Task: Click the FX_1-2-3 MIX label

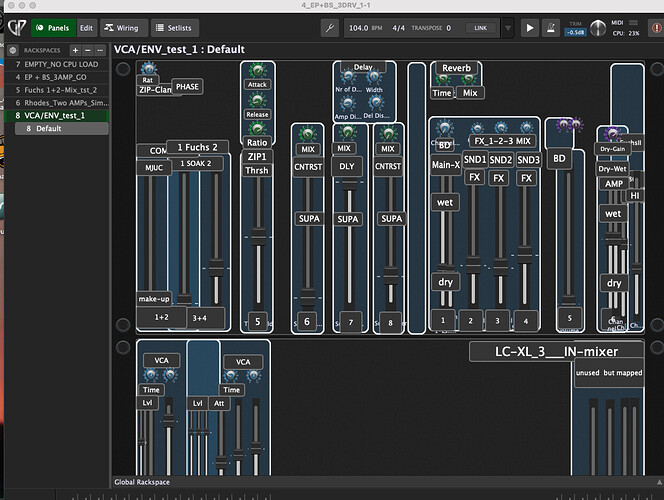Action: [503, 141]
